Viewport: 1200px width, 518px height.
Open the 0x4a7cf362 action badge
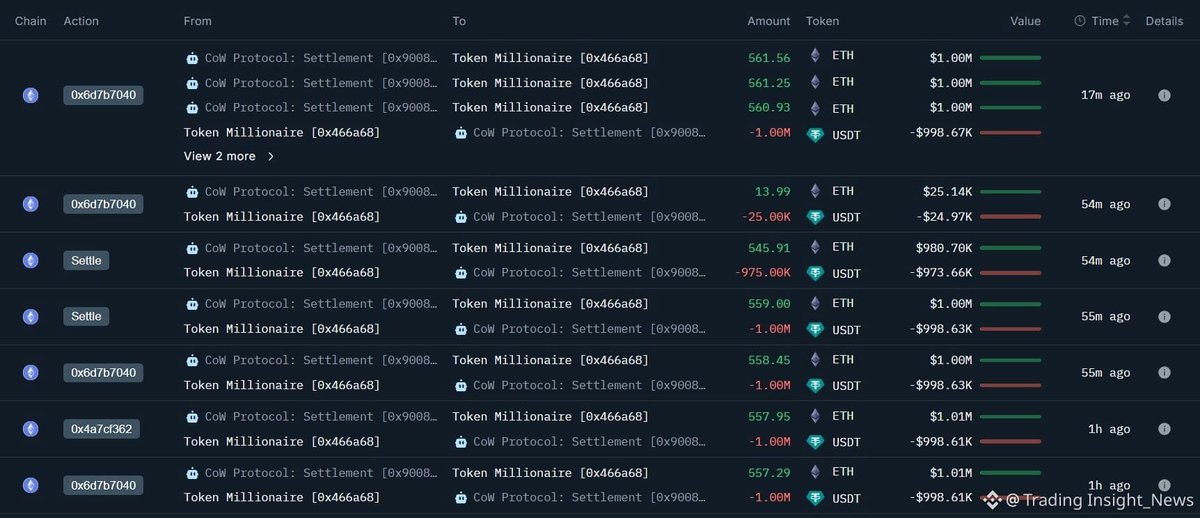102,429
